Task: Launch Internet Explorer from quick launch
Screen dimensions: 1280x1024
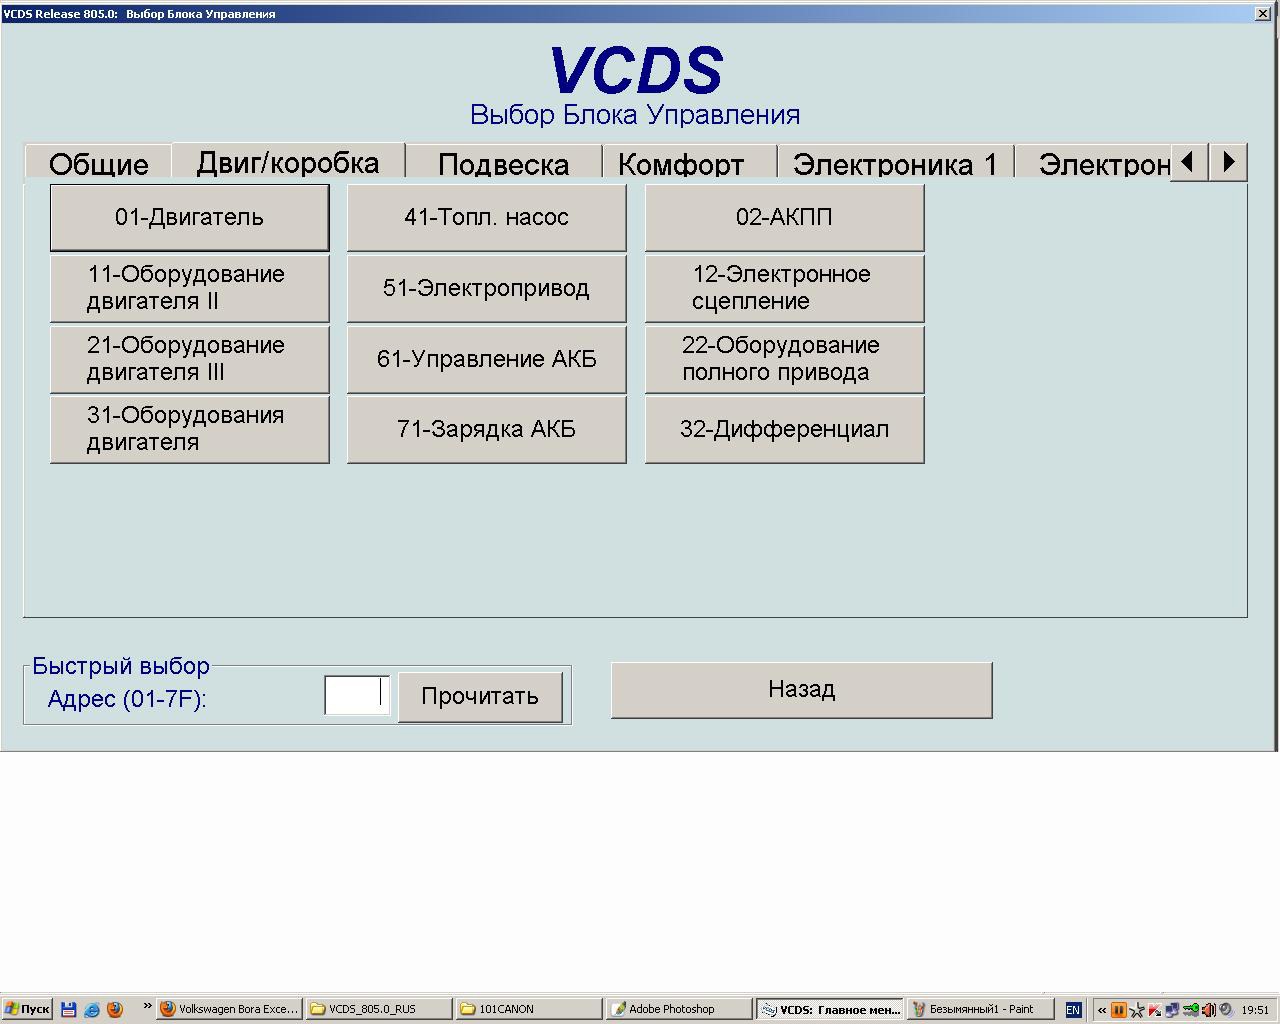Action: point(92,1009)
